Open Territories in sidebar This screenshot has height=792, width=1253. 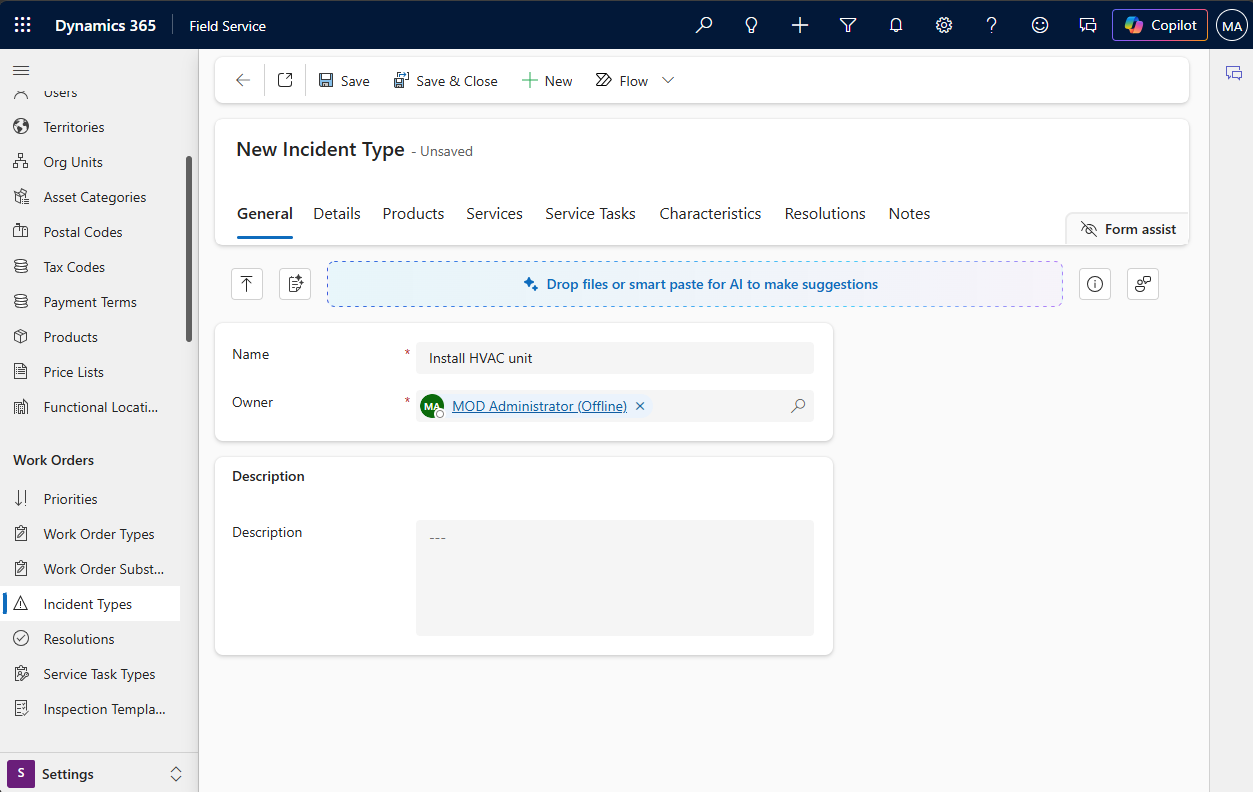coord(90,127)
